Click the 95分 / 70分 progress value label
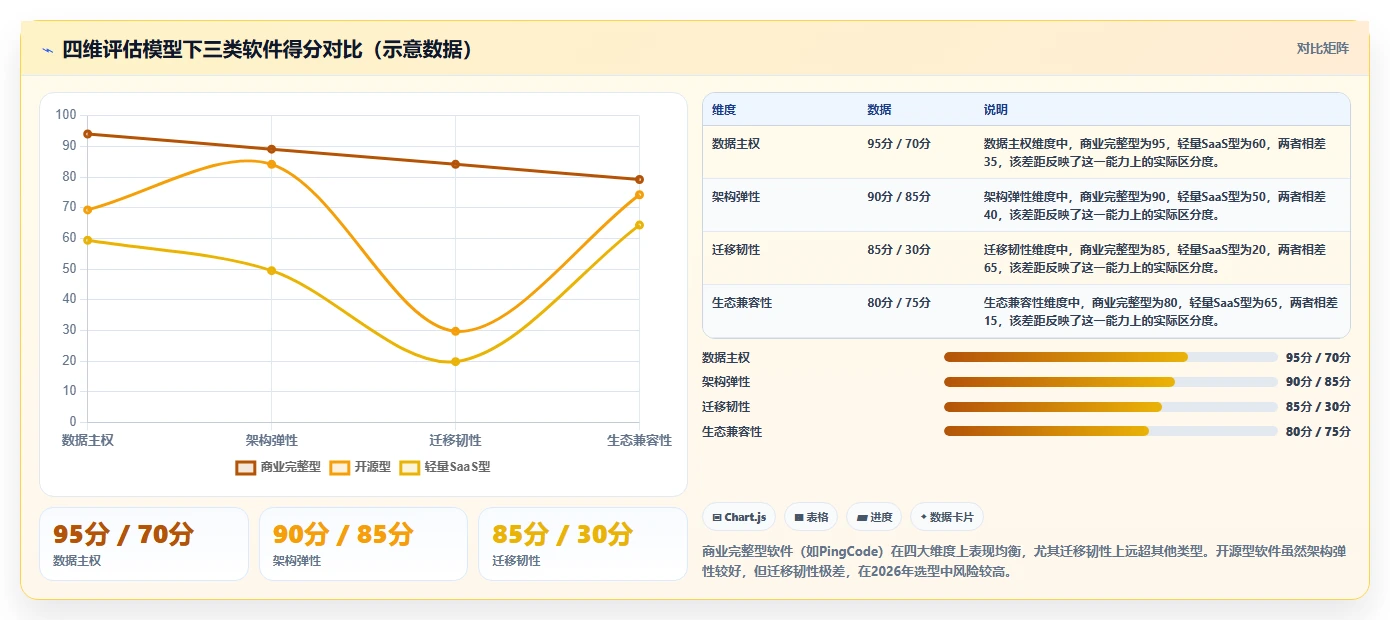 pyautogui.click(x=1318, y=357)
